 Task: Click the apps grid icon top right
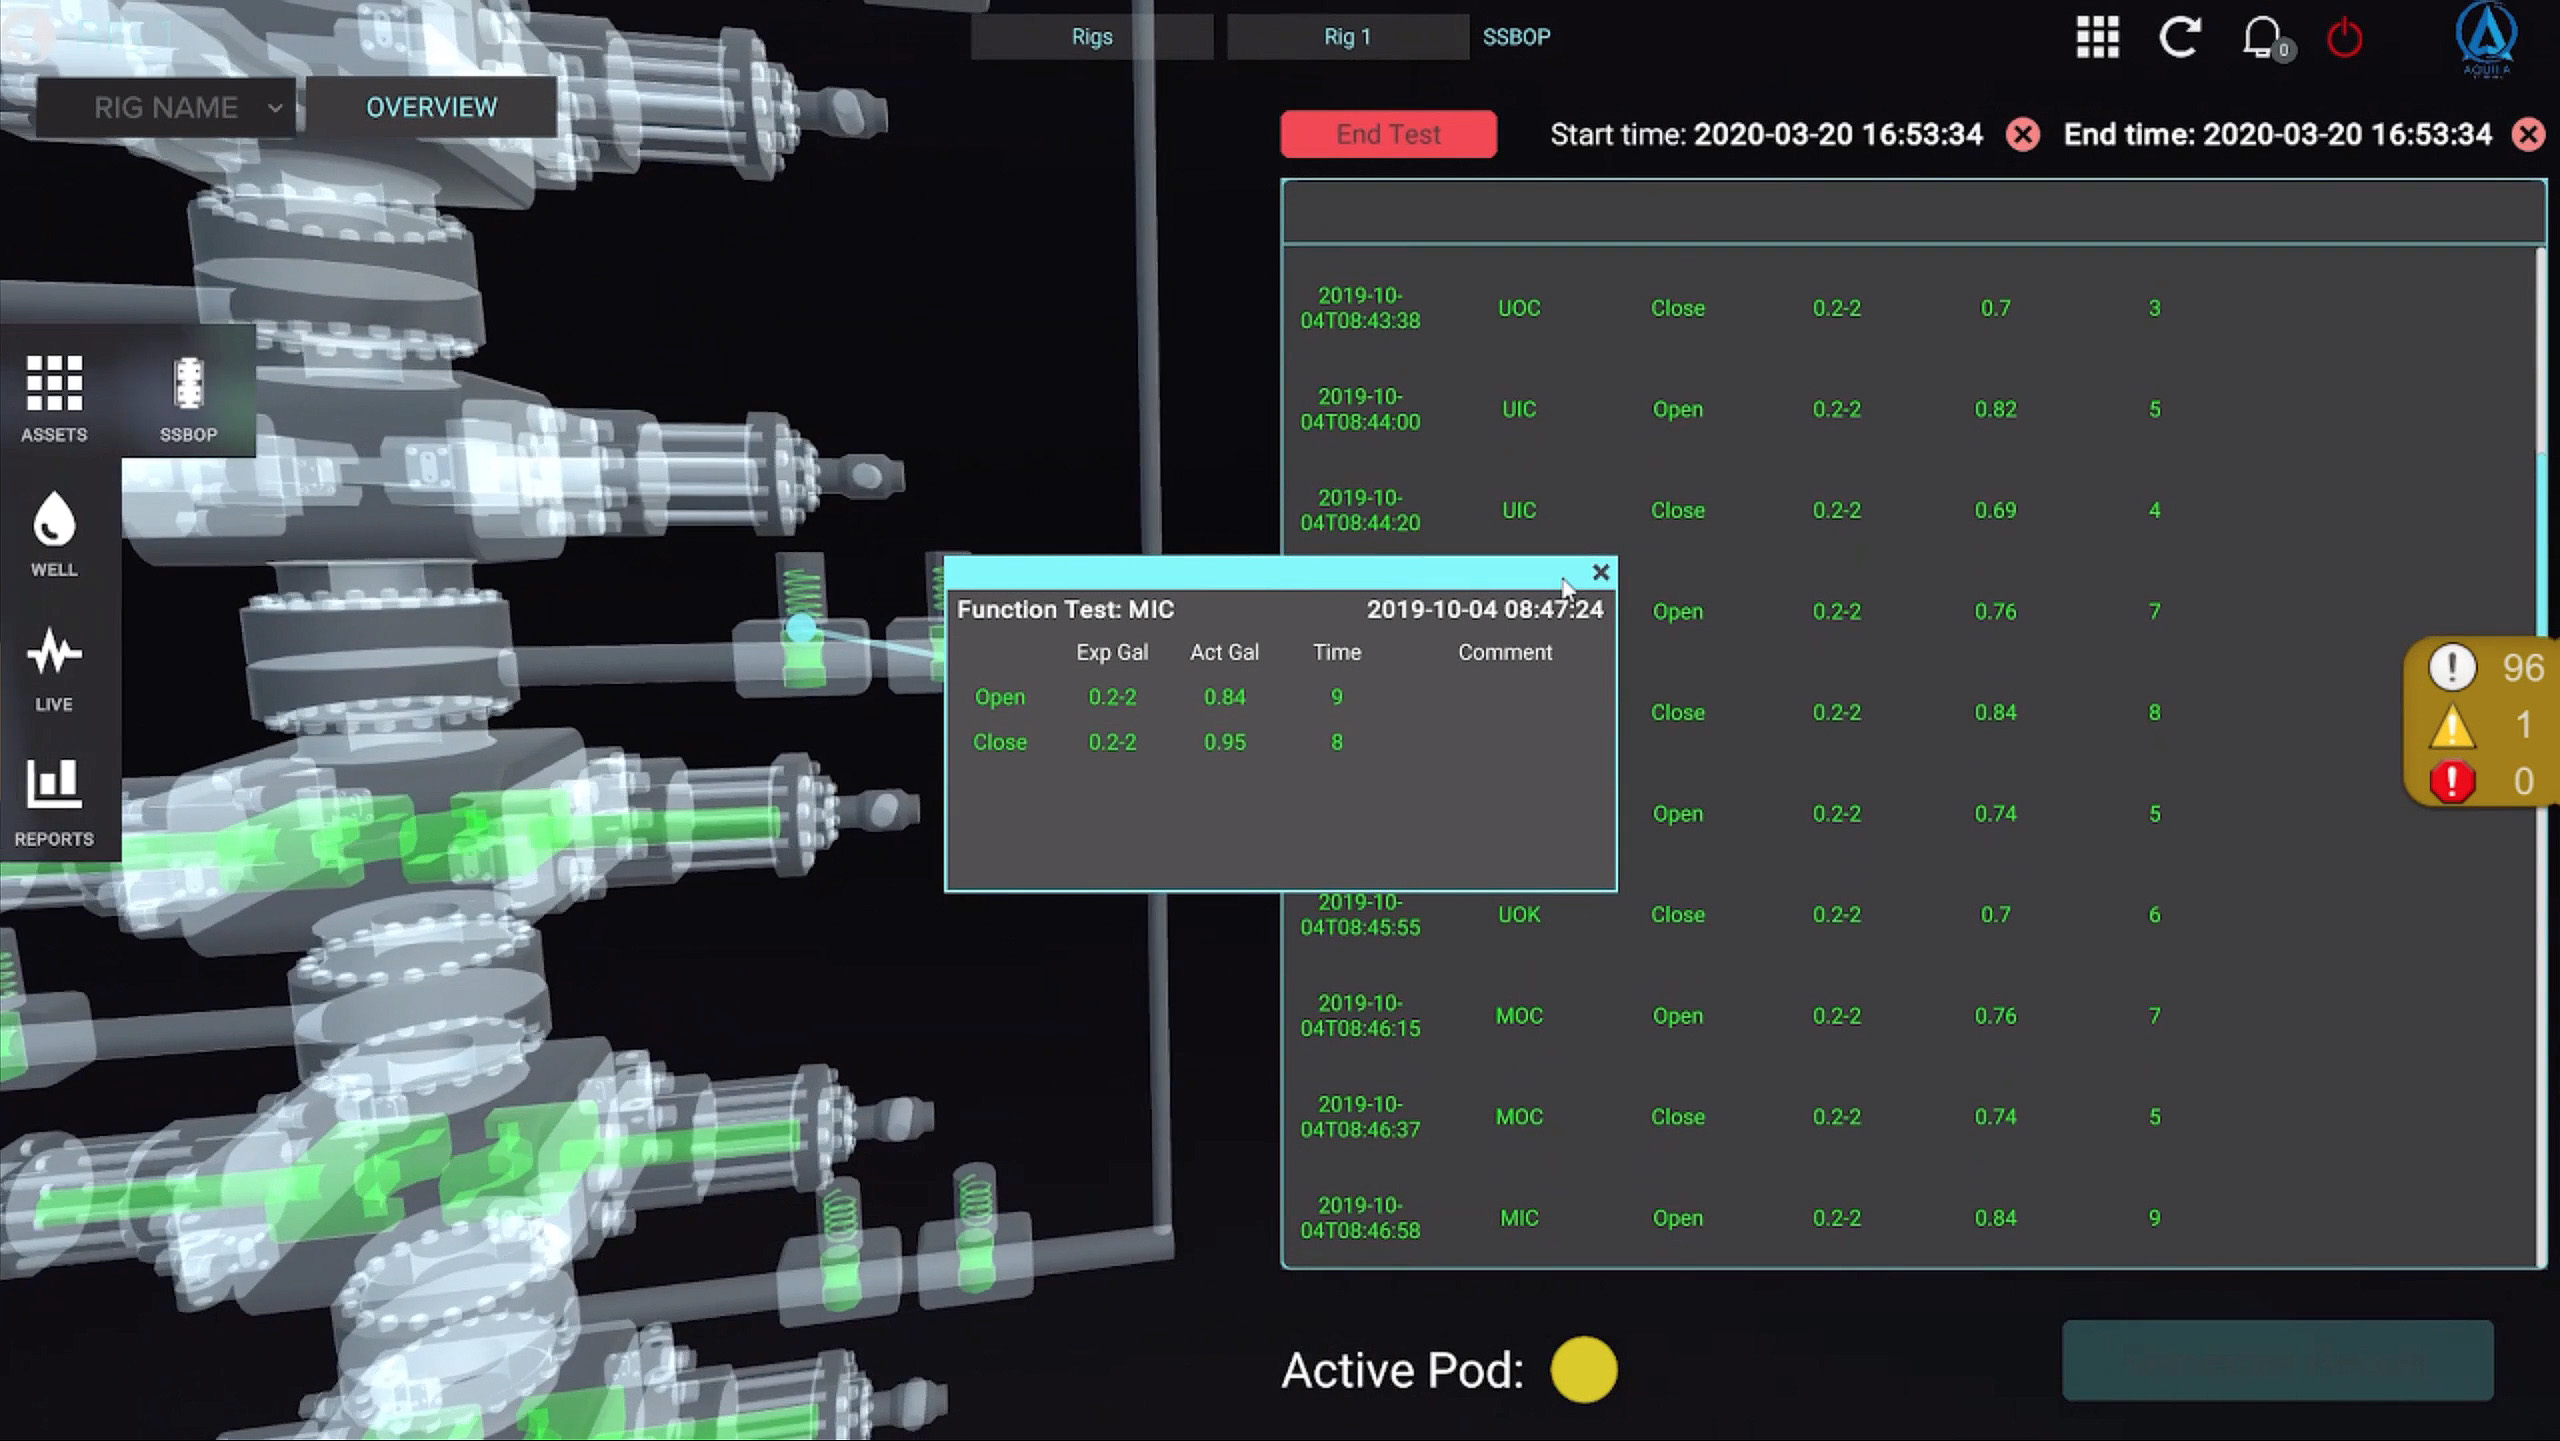pyautogui.click(x=2097, y=38)
